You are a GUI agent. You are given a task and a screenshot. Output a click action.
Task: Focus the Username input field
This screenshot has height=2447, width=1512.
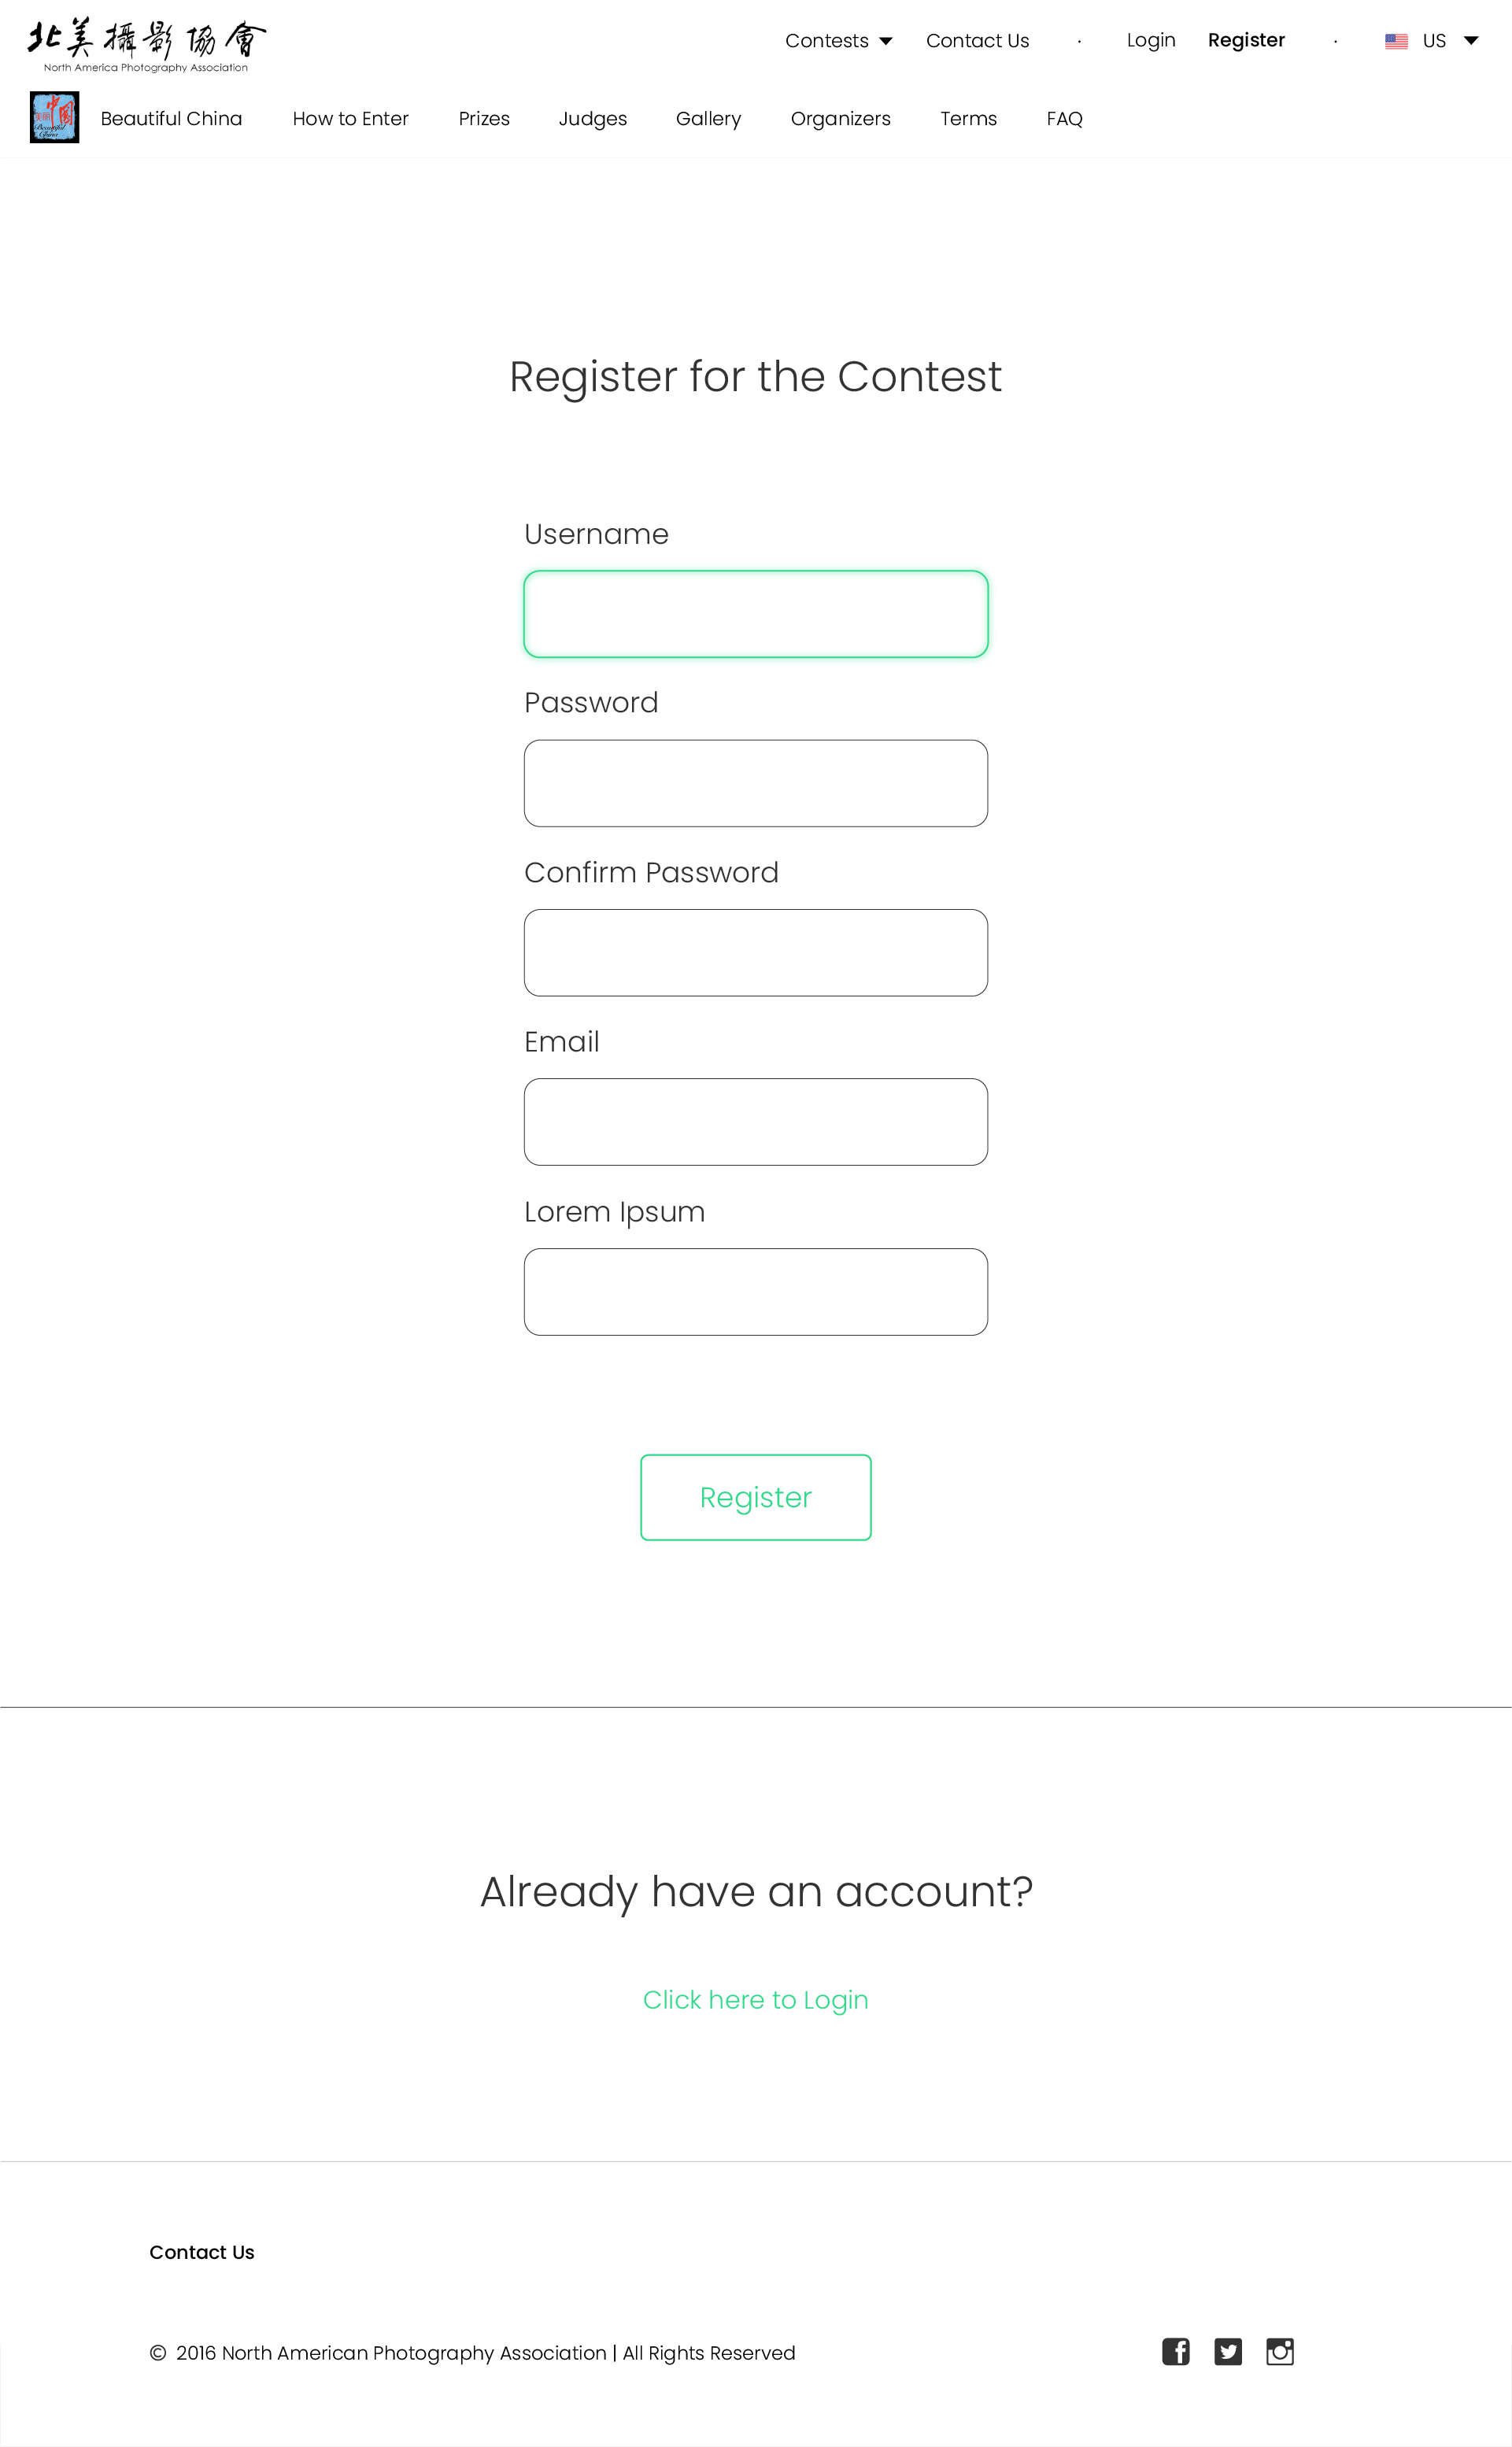tap(755, 614)
